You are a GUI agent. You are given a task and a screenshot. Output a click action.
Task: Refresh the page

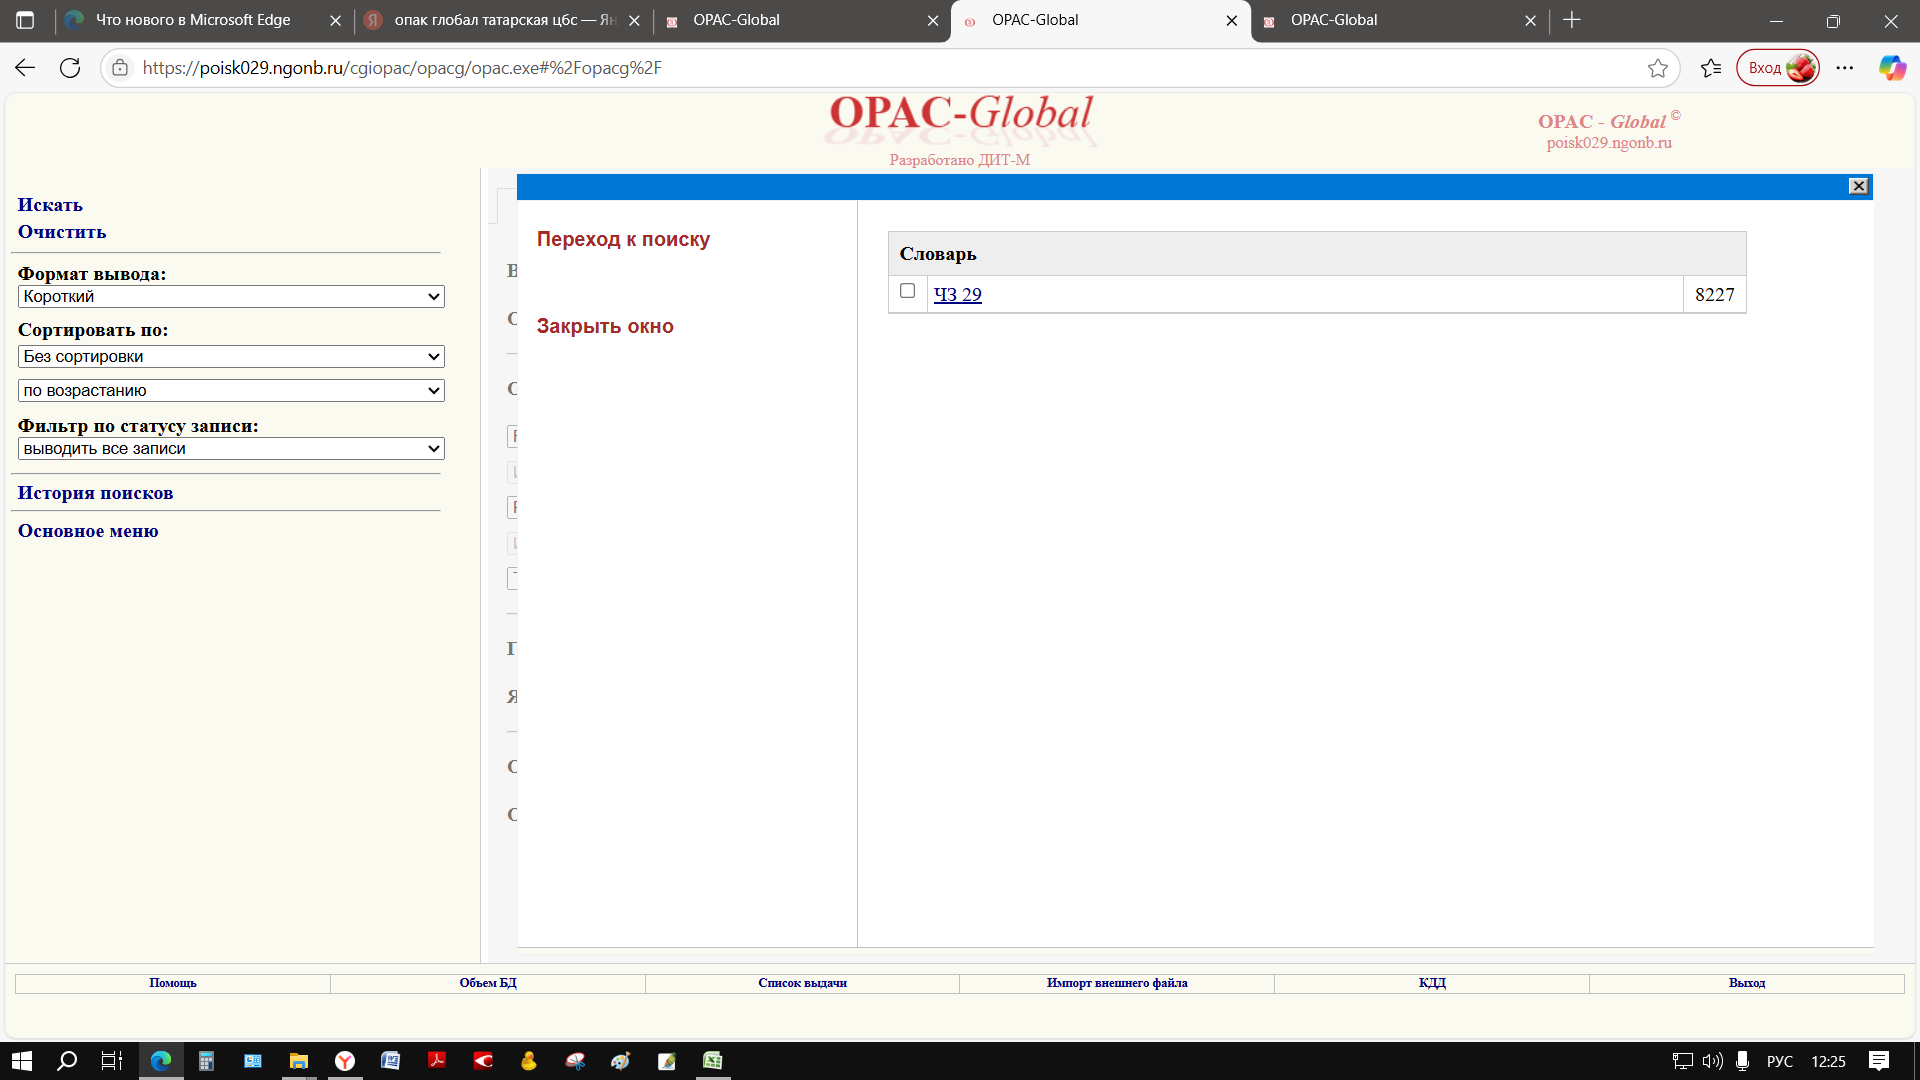click(70, 68)
